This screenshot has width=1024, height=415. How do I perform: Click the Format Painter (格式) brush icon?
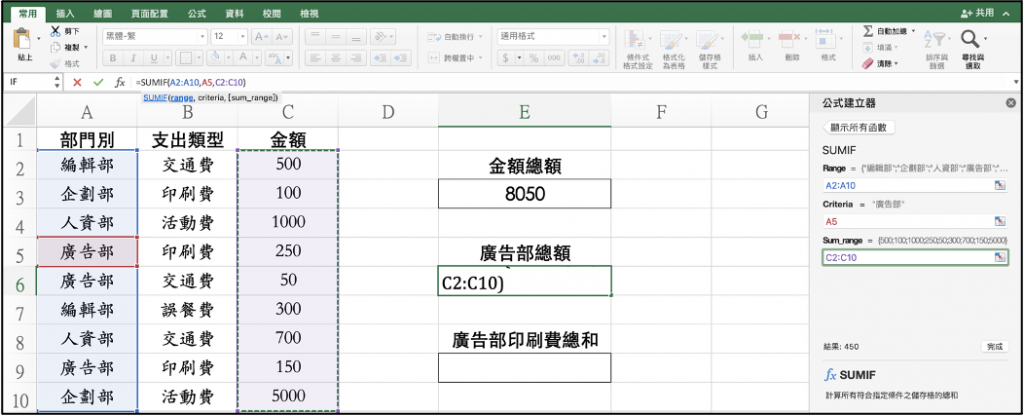pos(56,63)
